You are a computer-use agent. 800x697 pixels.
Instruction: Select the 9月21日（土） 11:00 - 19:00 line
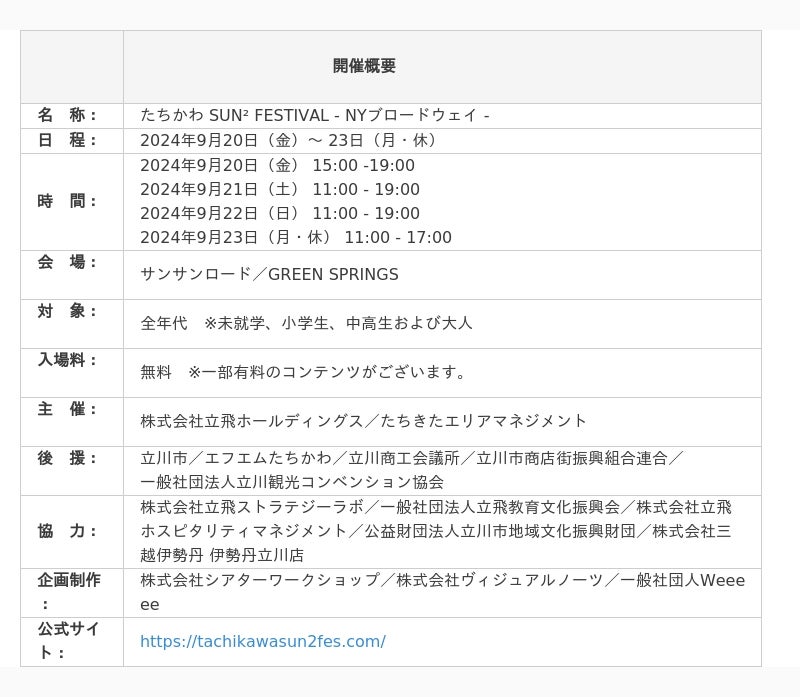click(x=280, y=189)
